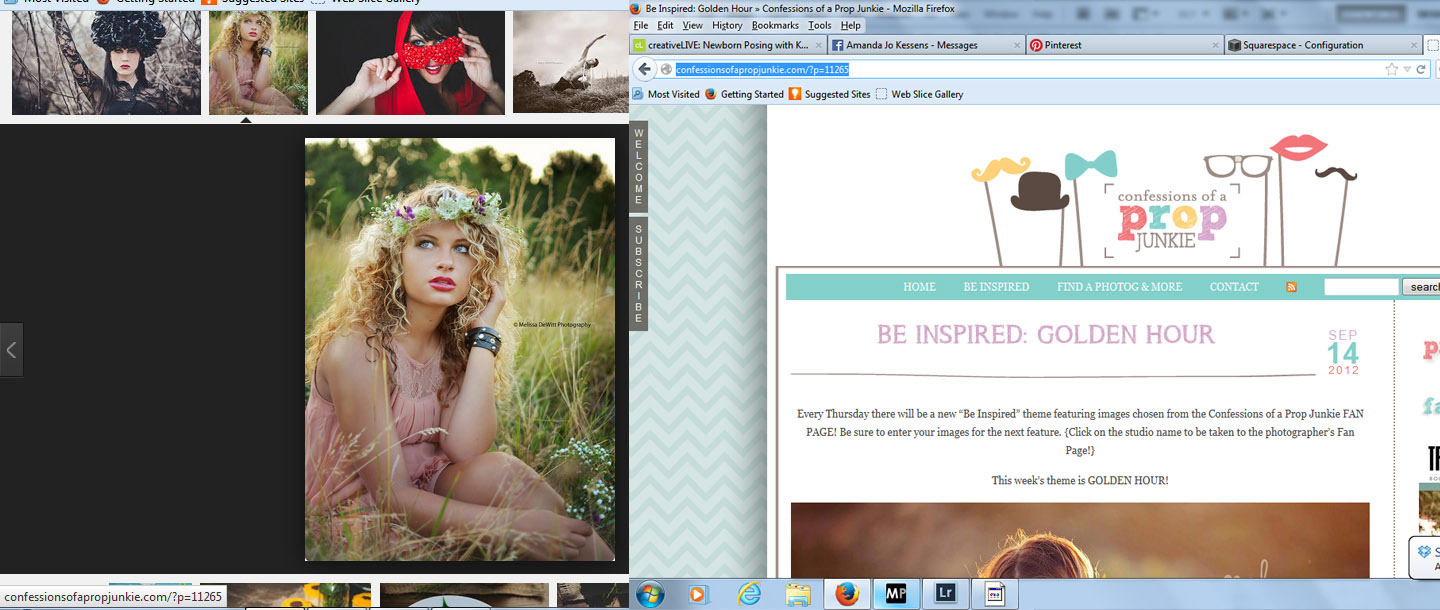The image size is (1440, 610).
Task: Click the Firefox back arrow button
Action: 644,69
